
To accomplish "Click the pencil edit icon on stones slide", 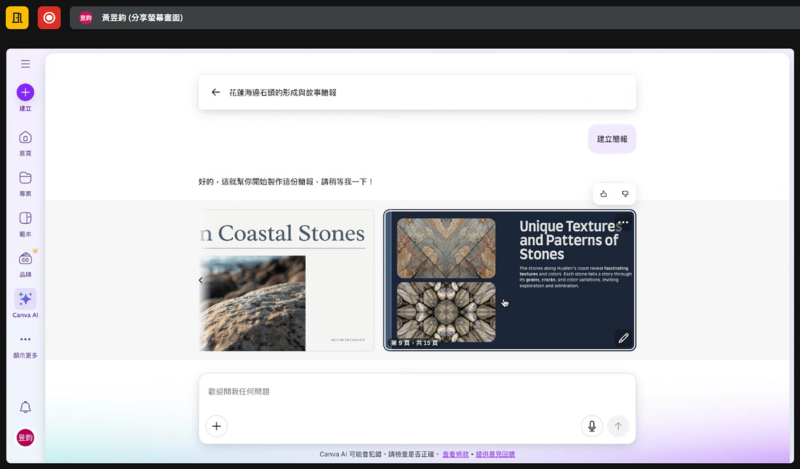I will (x=623, y=338).
